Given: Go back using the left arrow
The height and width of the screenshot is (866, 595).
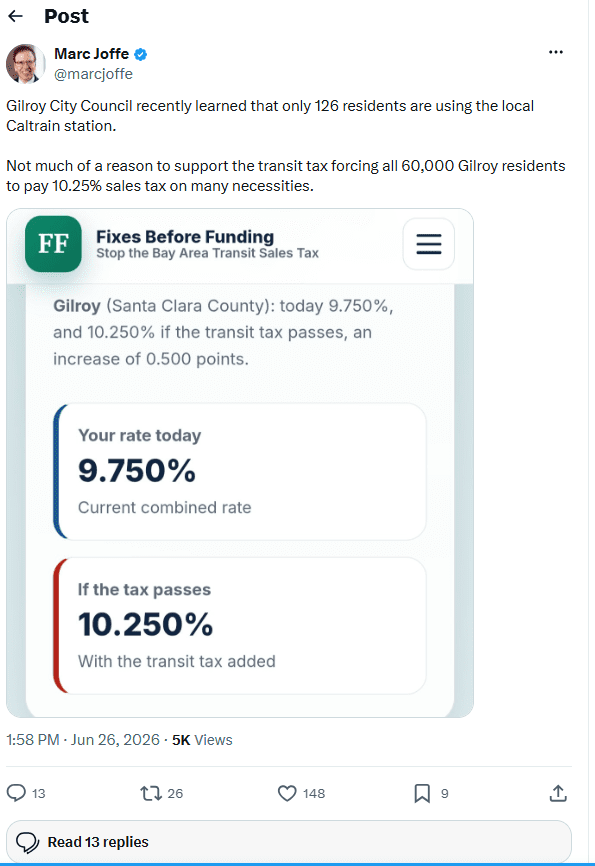Looking at the screenshot, I should (x=15, y=16).
